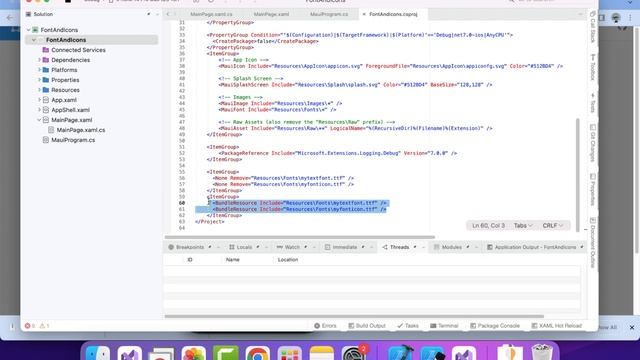Open System Settings from the Dock

pyautogui.click(x=353, y=353)
